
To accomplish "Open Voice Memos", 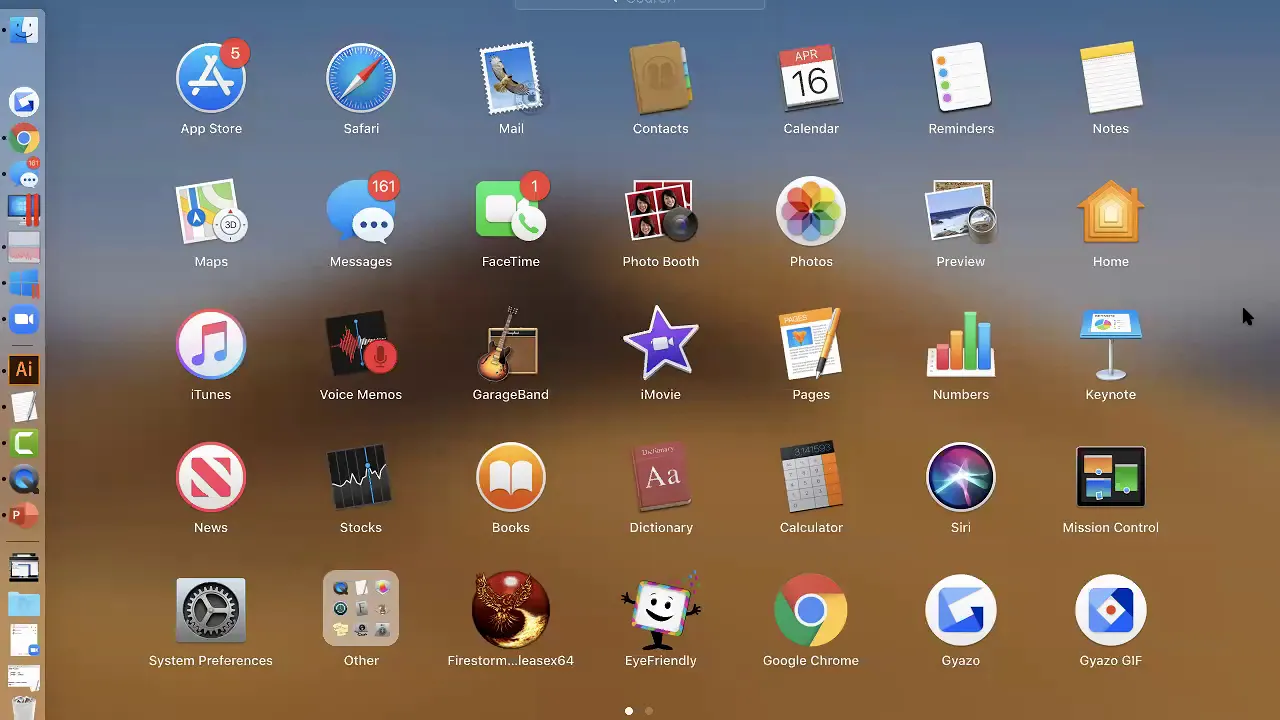I will 361,344.
